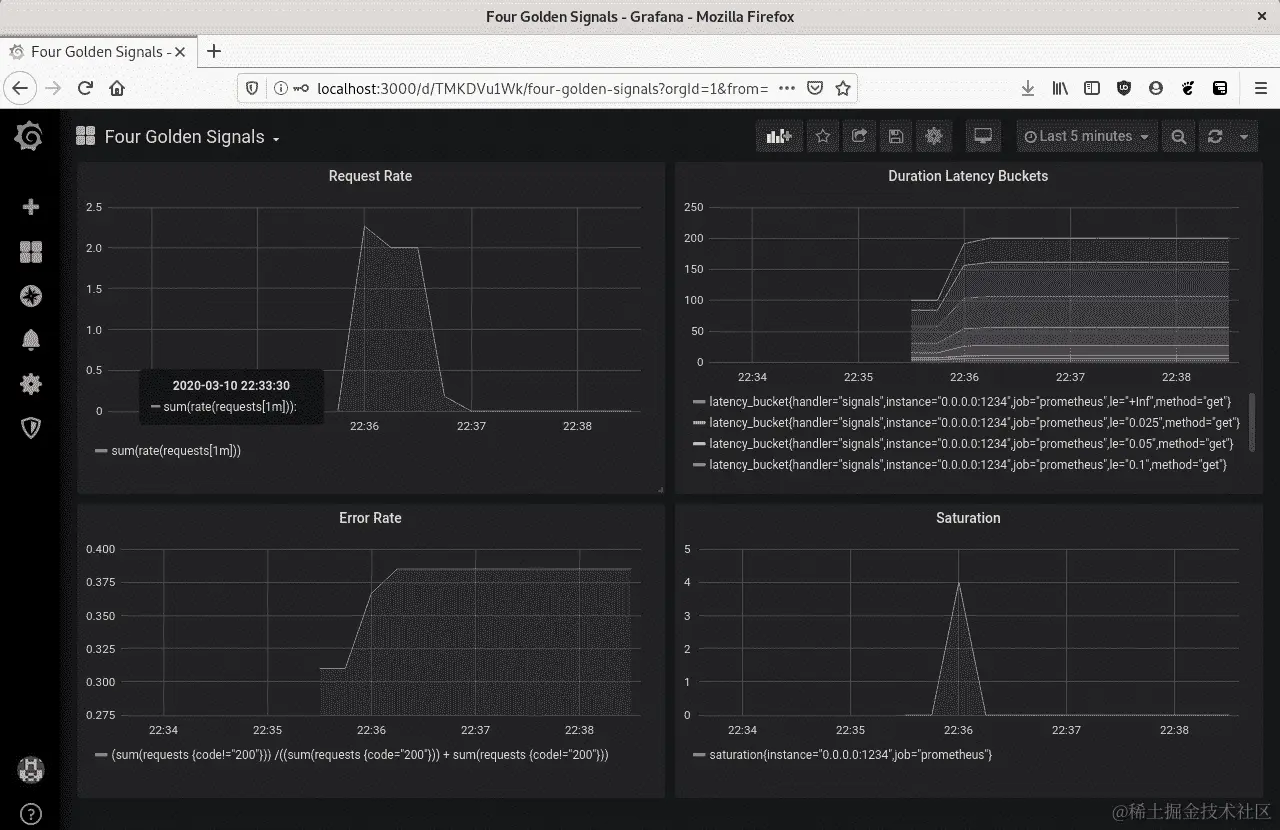Toggle sum(rate(requests[1m])) legend series

point(176,451)
